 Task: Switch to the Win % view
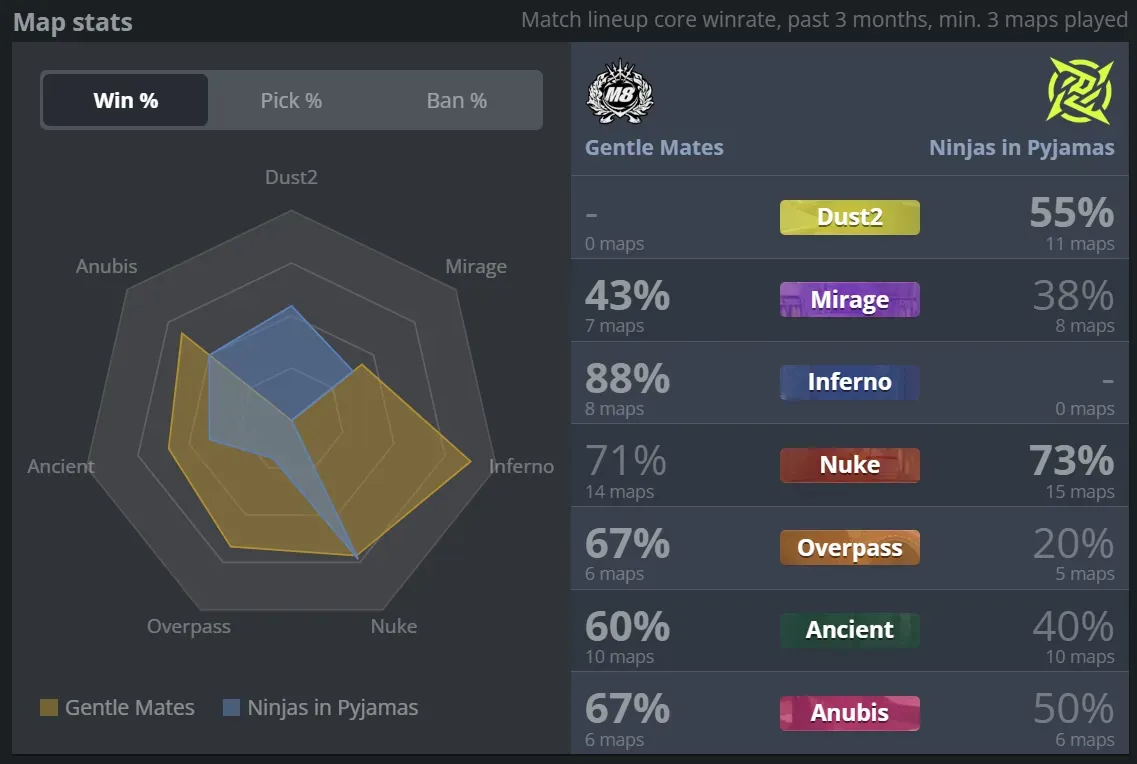(x=124, y=100)
